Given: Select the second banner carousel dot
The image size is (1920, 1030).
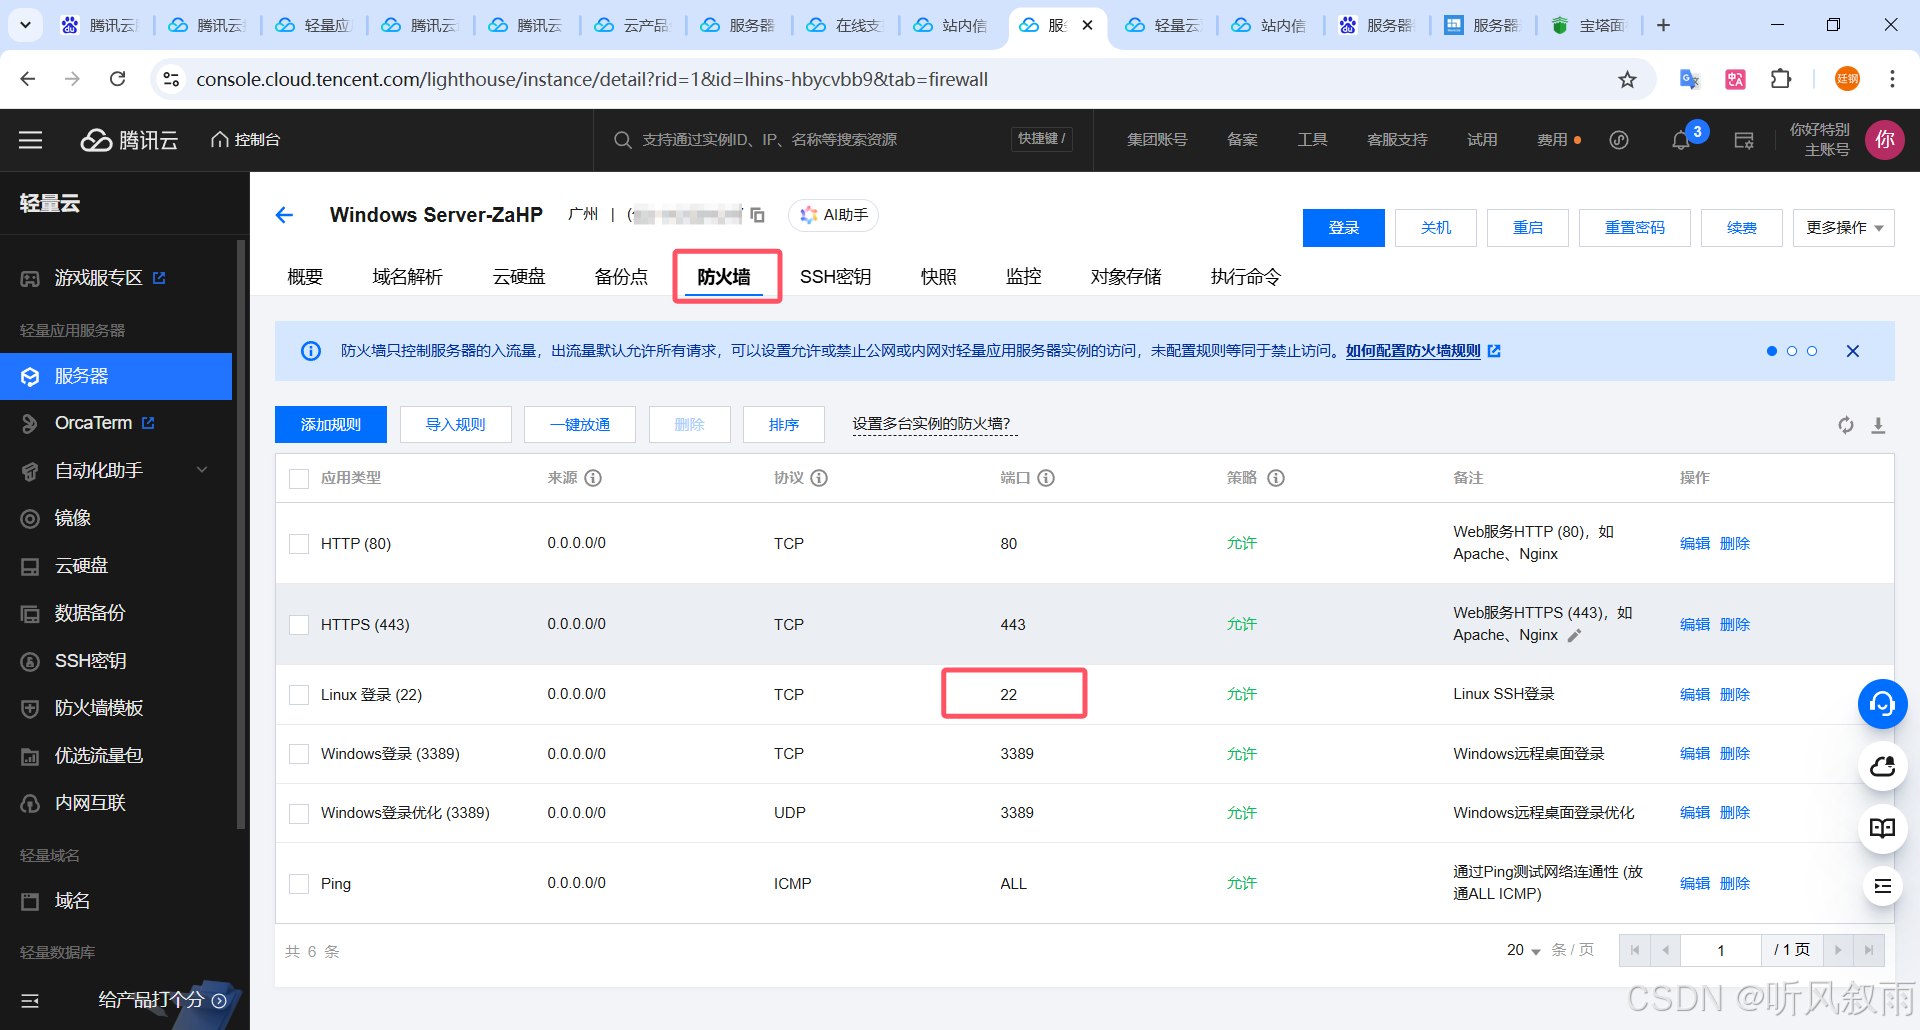Looking at the screenshot, I should coord(1792,351).
